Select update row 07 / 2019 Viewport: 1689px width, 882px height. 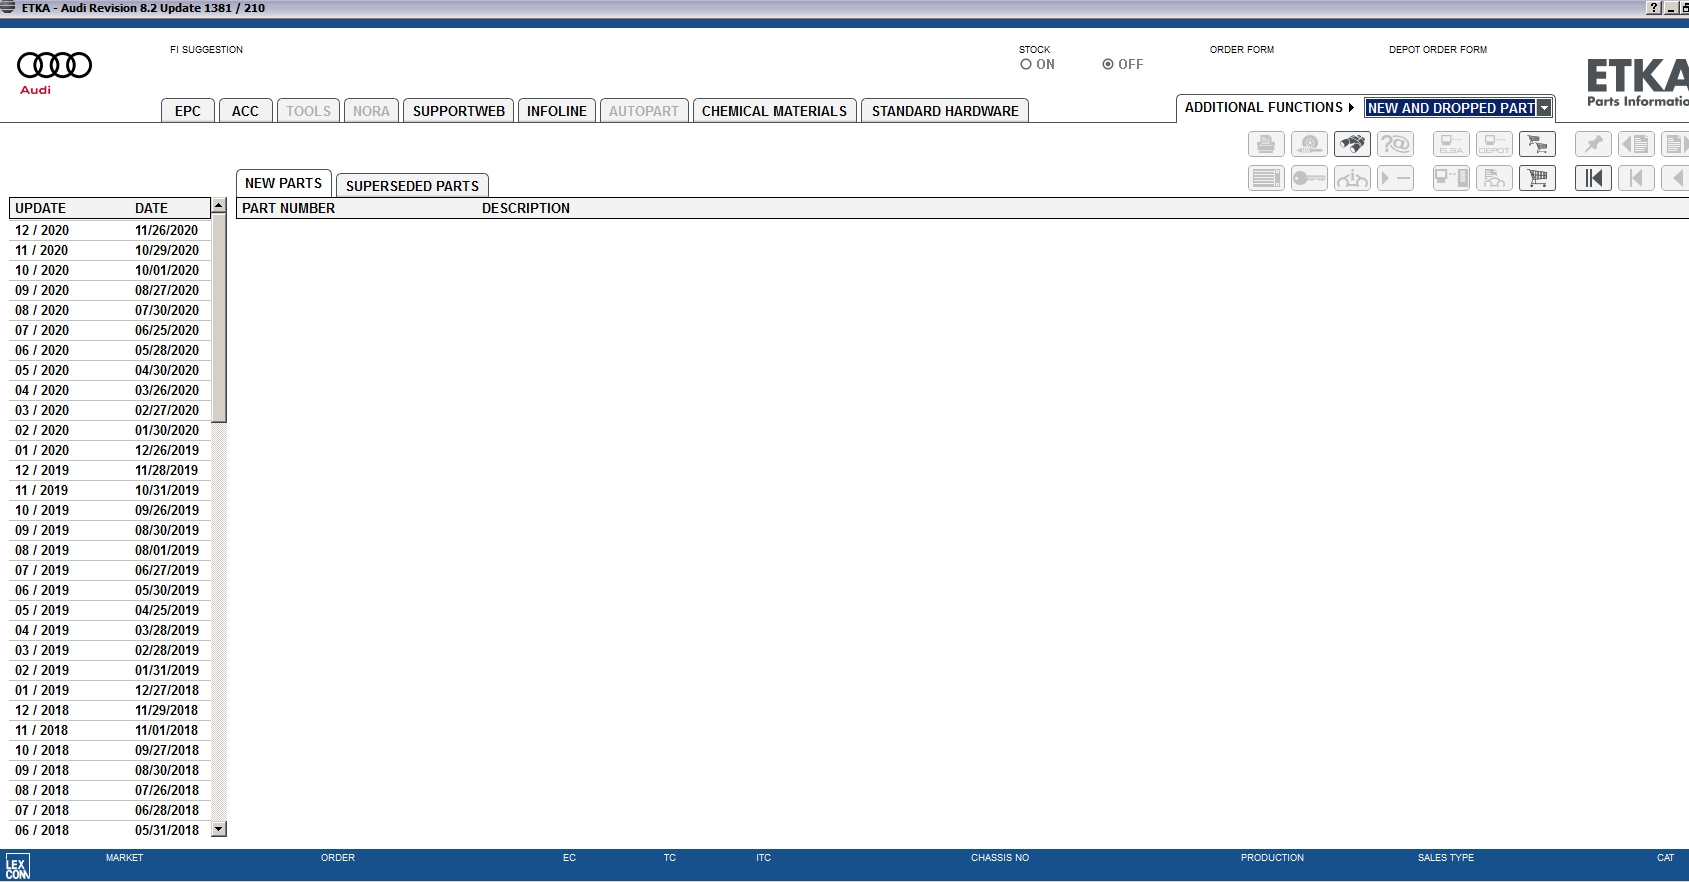click(x=110, y=570)
